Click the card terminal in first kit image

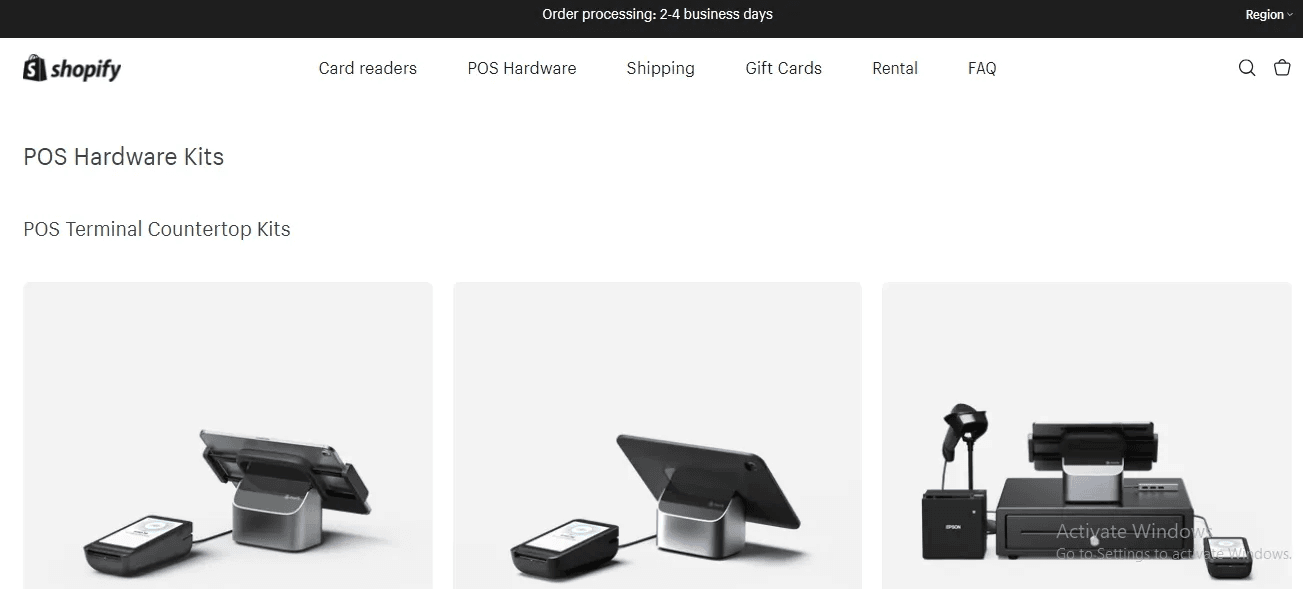[138, 545]
